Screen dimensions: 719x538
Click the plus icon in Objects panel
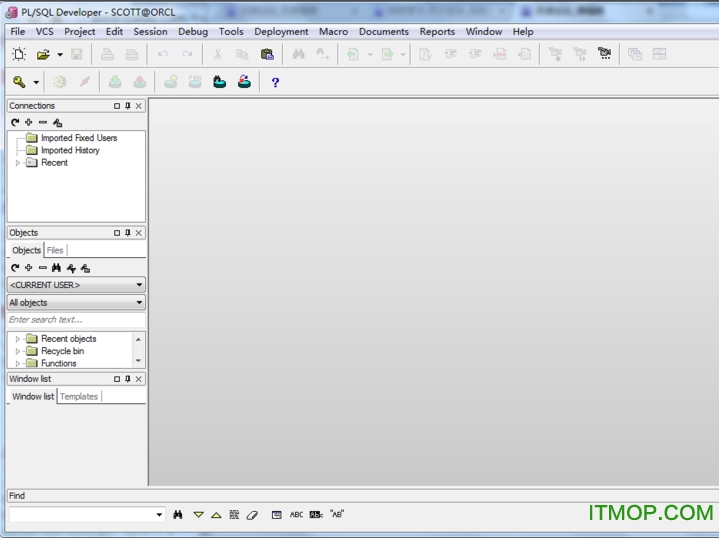click(28, 268)
